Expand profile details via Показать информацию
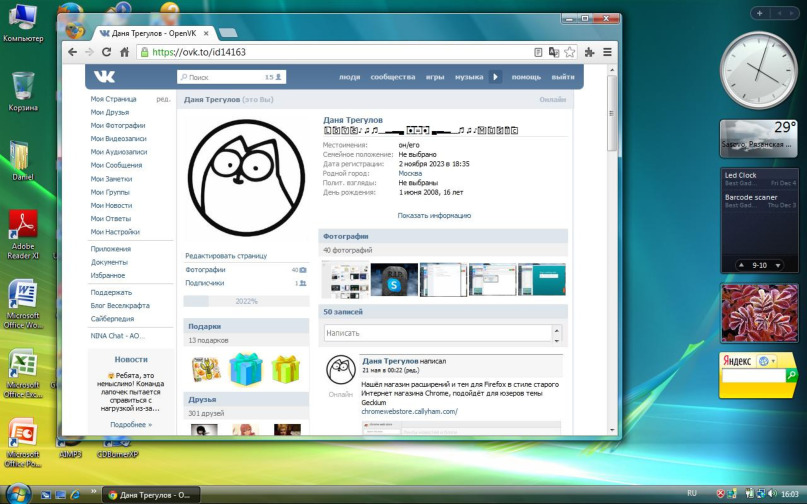The width and height of the screenshot is (807, 504). coord(434,215)
